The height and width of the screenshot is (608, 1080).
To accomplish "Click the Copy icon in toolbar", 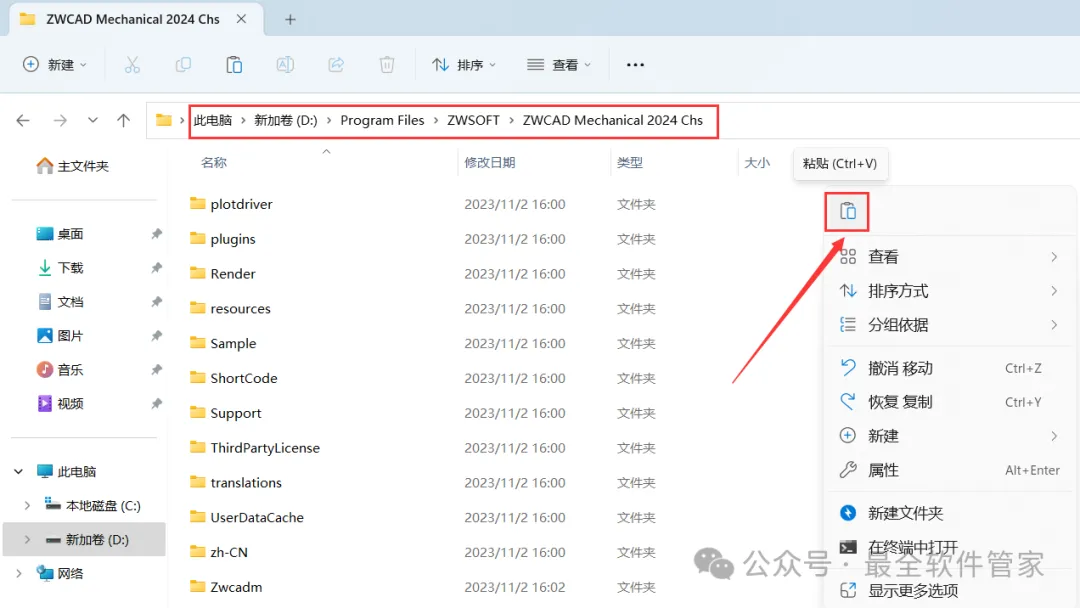I will point(183,65).
